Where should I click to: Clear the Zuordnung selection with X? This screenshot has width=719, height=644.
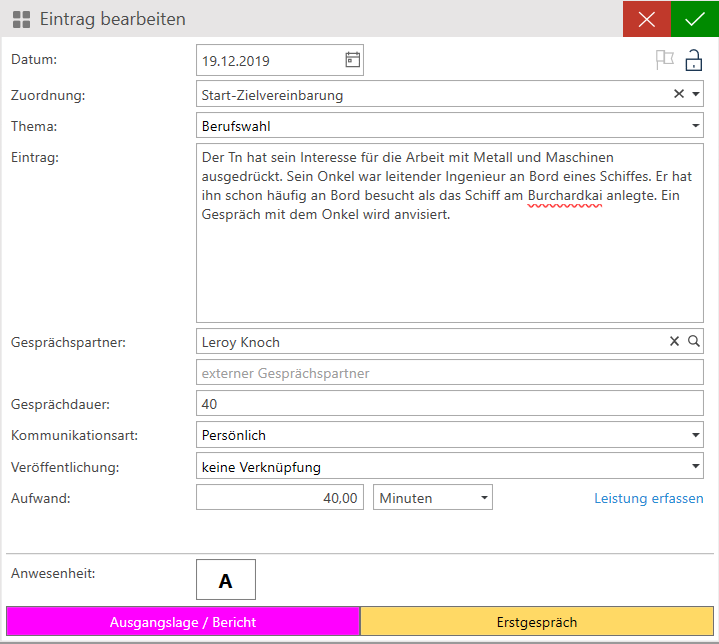pos(678,94)
